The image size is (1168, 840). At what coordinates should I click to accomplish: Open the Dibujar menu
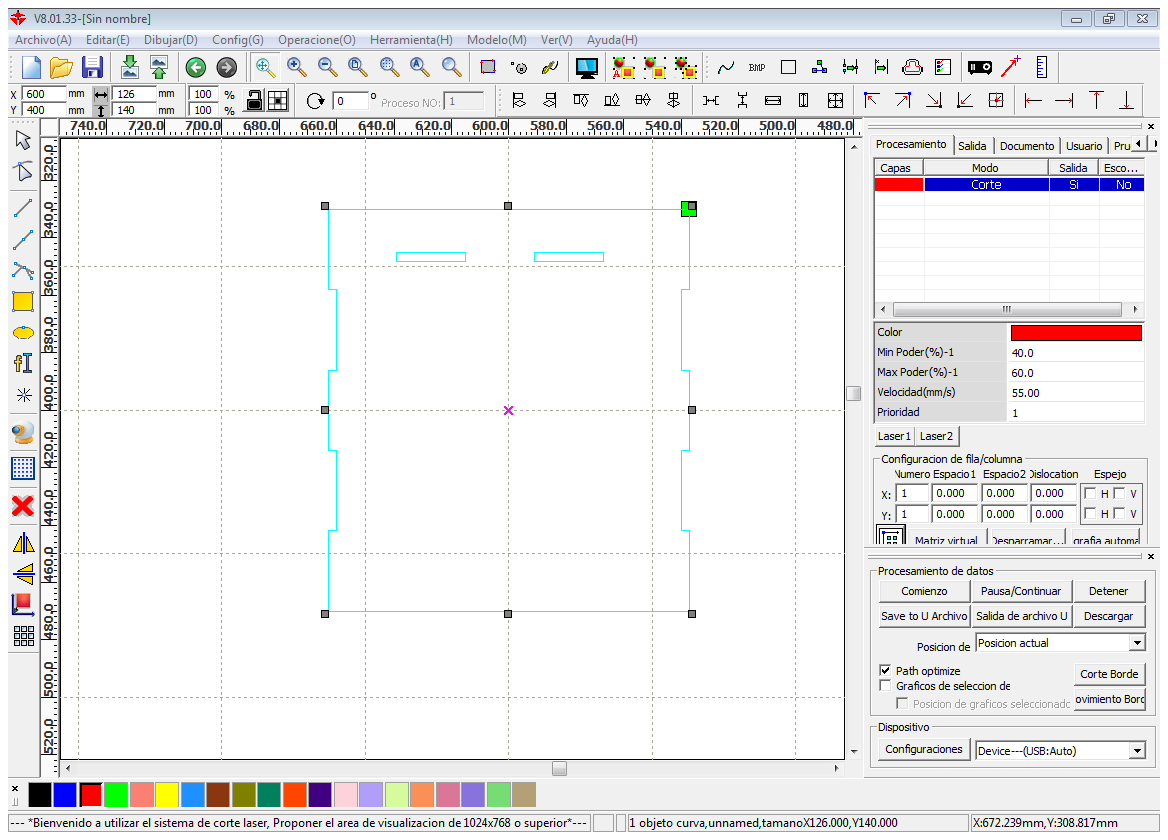171,40
